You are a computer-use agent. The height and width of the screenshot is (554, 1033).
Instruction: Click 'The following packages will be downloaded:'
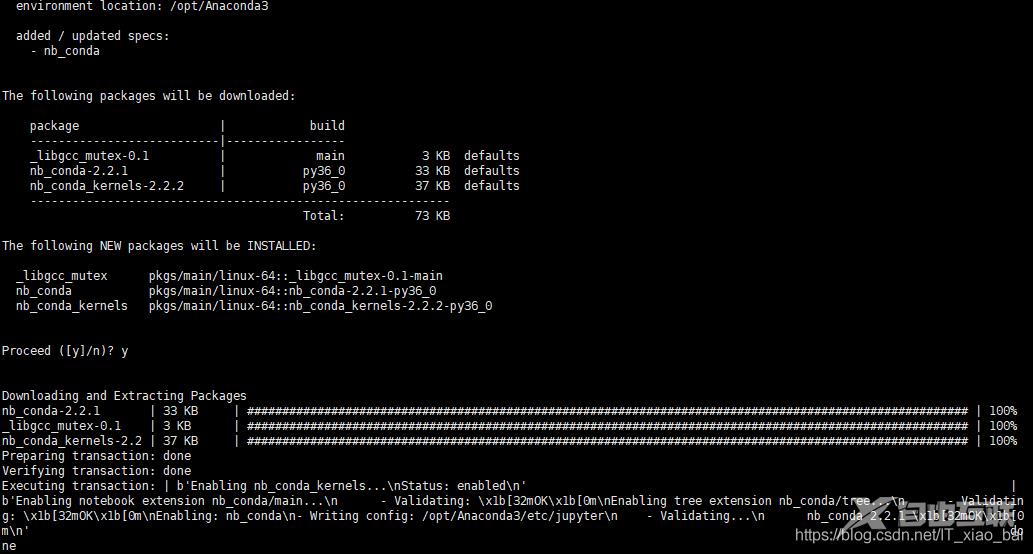(148, 96)
